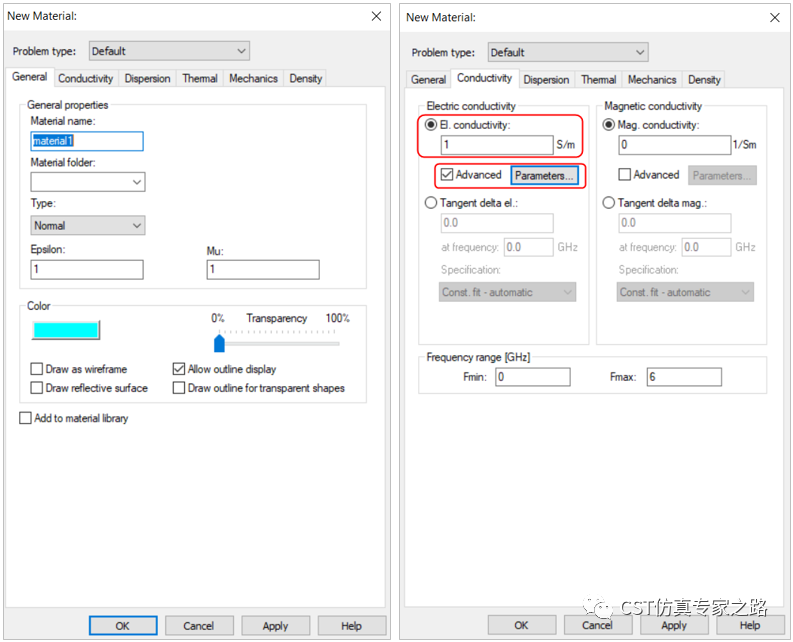Click the Epsilon value field
Viewport: 793px width, 642px height.
(87, 269)
